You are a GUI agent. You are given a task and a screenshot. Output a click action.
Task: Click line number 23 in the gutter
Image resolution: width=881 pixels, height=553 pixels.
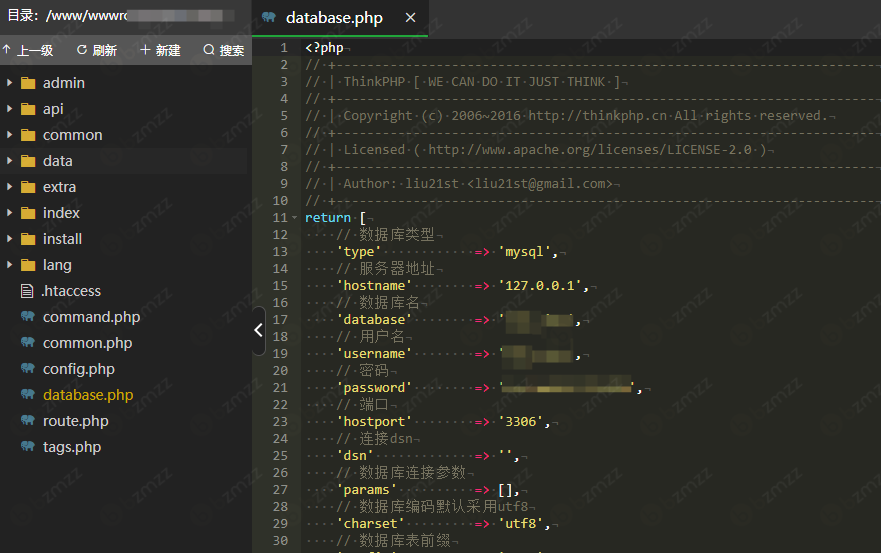pyautogui.click(x=280, y=421)
